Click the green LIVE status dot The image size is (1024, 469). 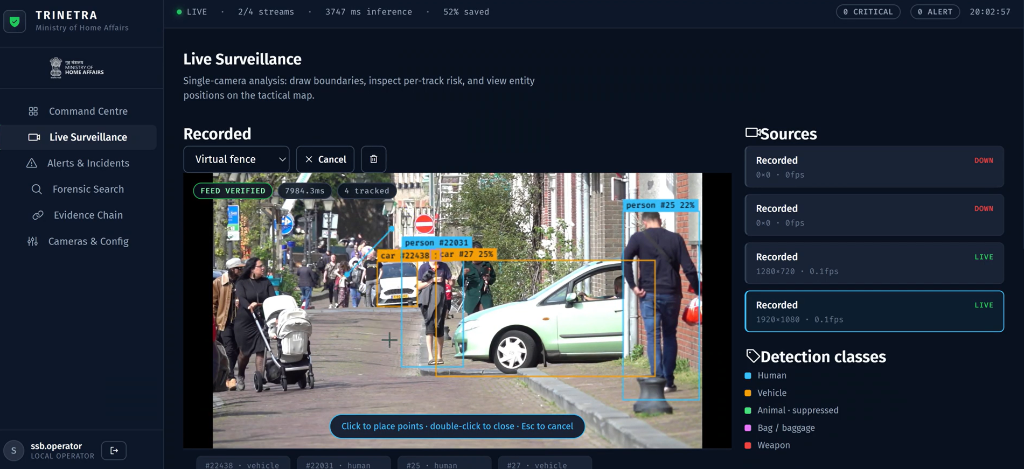tap(179, 12)
